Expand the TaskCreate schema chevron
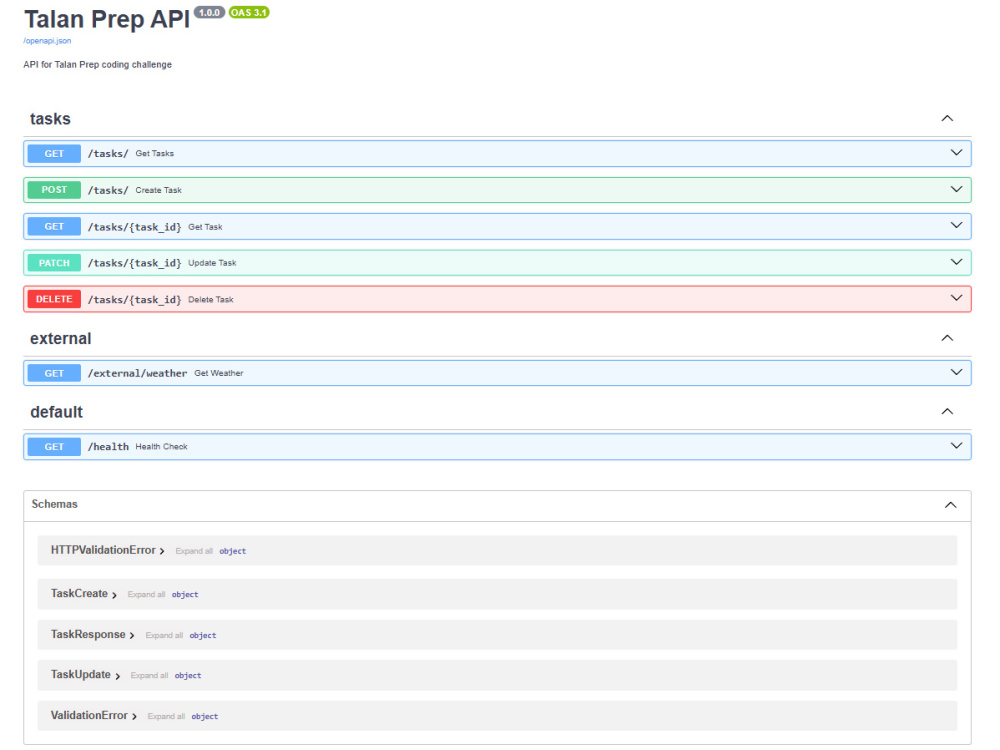 114,595
